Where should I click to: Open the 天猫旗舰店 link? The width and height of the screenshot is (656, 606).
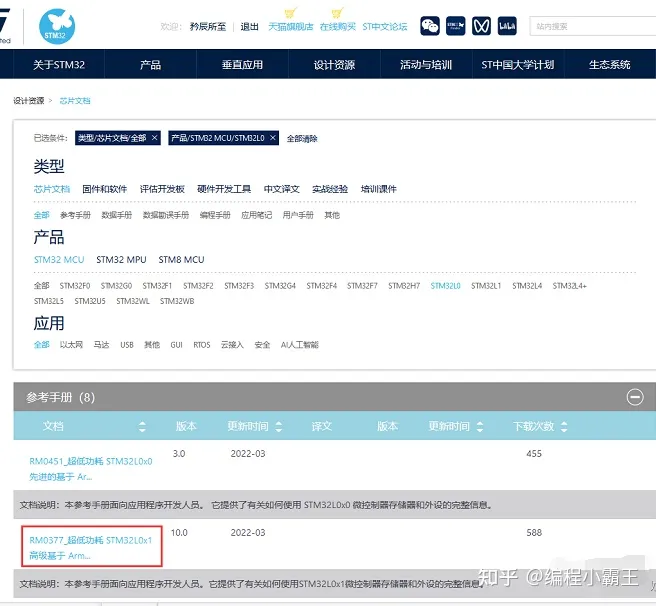pyautogui.click(x=290, y=27)
